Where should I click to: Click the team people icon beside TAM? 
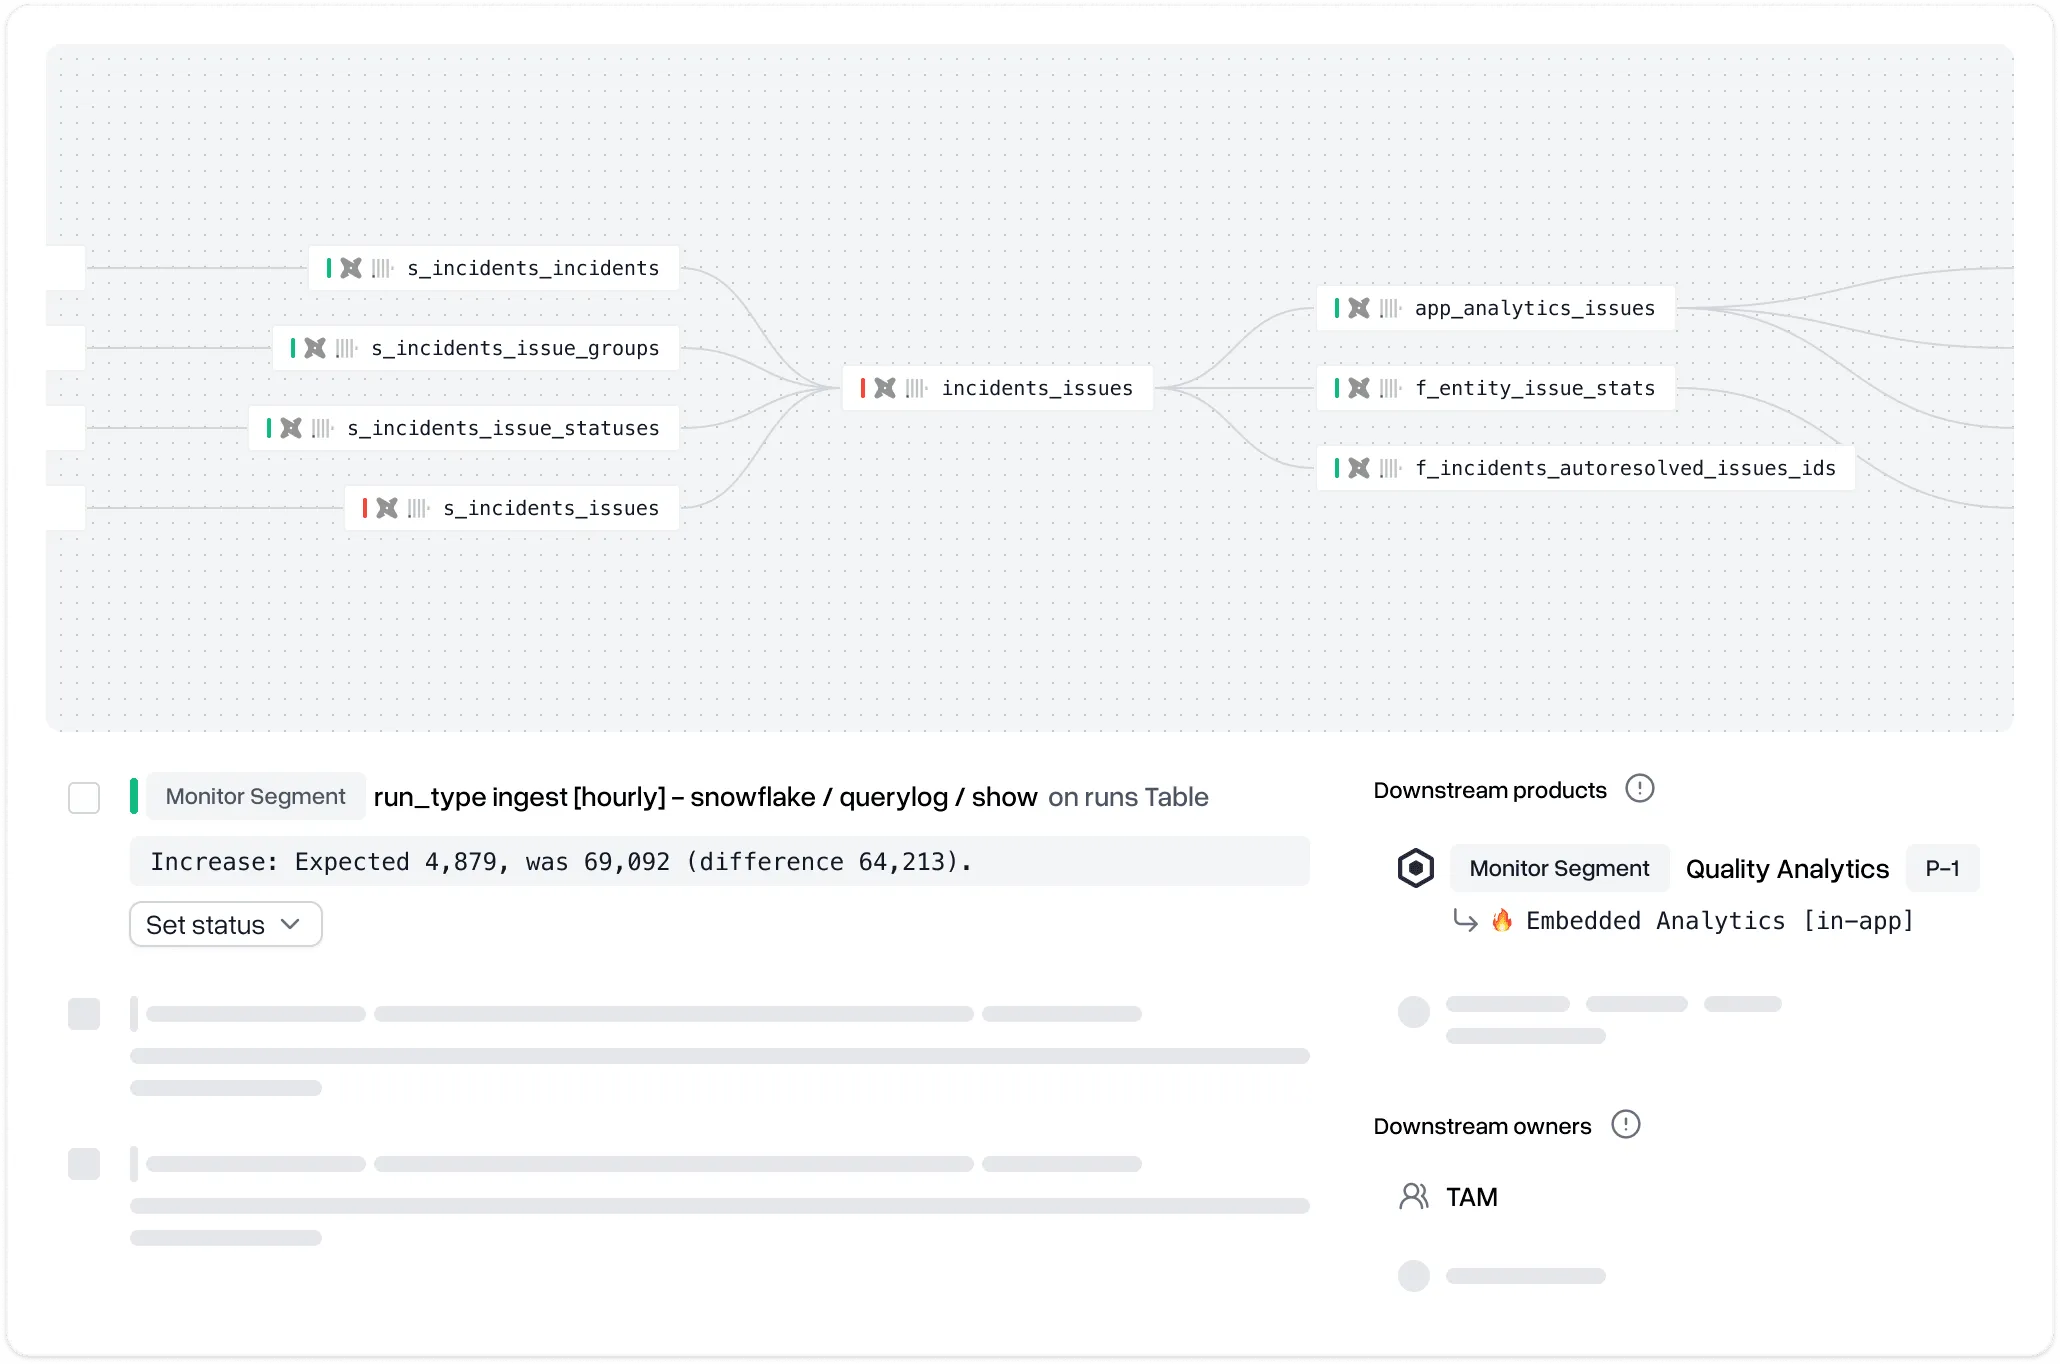pyautogui.click(x=1413, y=1197)
